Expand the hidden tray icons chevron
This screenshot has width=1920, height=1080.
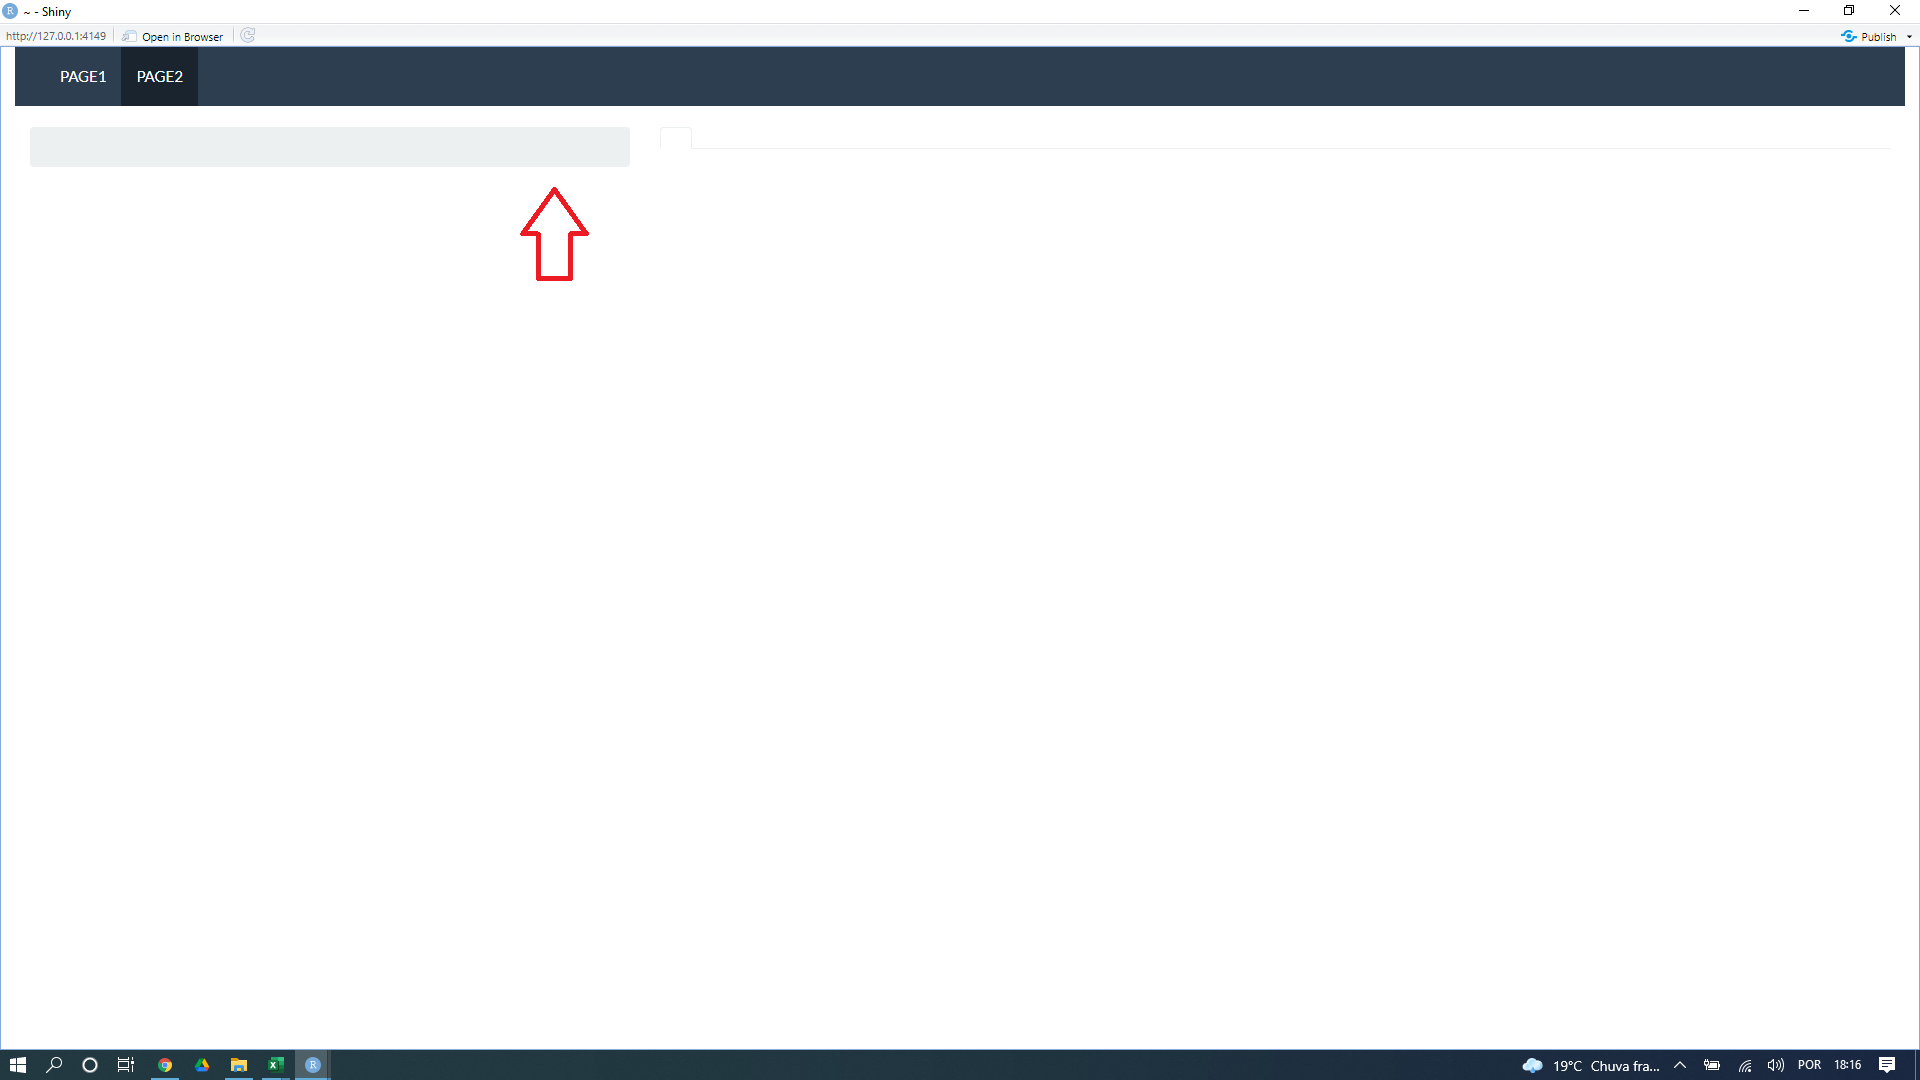(1679, 1064)
